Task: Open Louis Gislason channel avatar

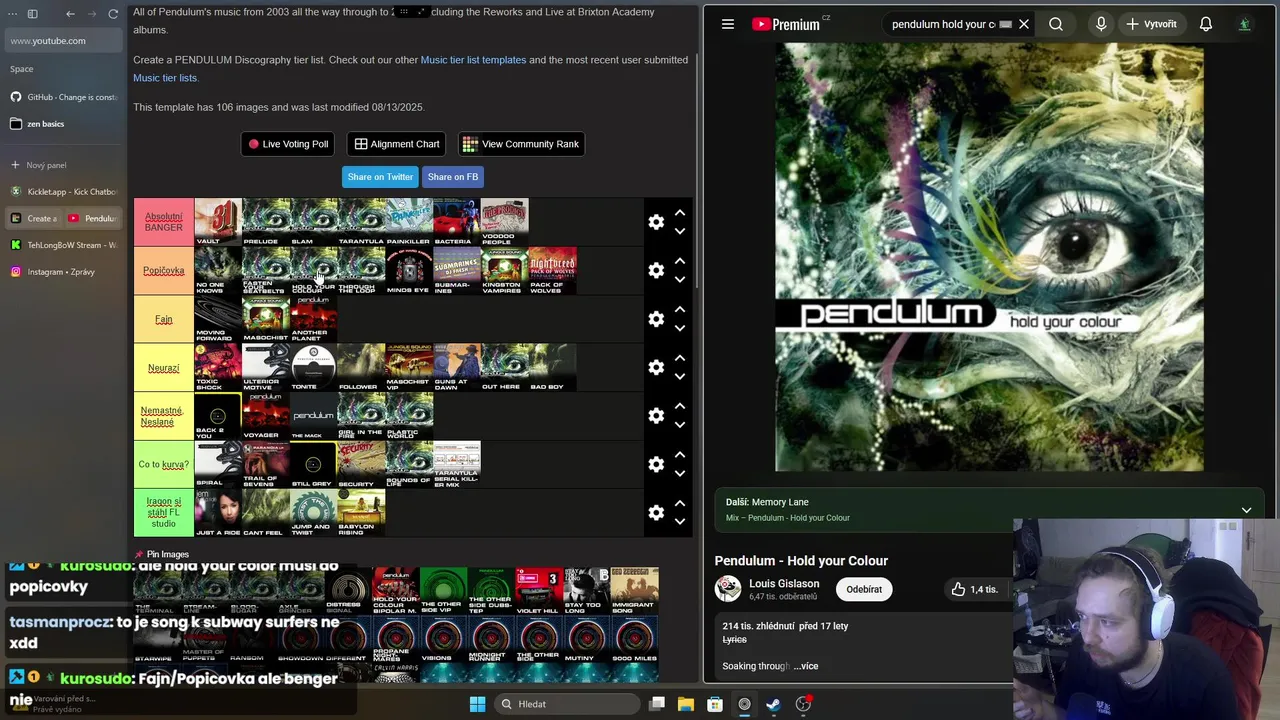Action: tap(728, 589)
